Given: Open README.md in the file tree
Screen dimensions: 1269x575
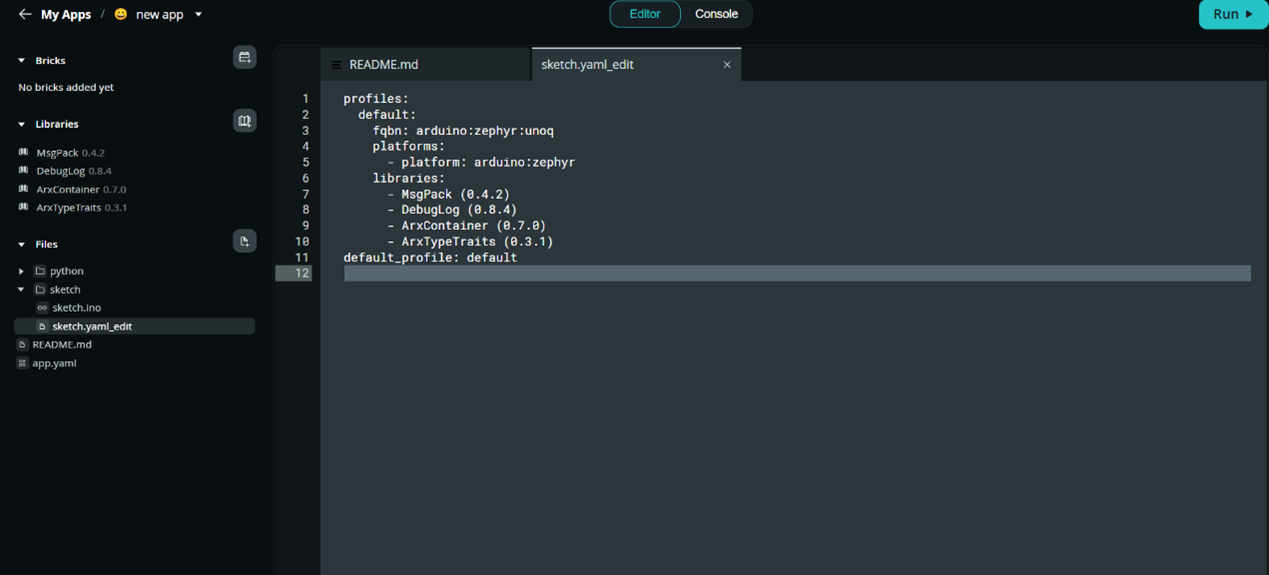Looking at the screenshot, I should (x=62, y=345).
